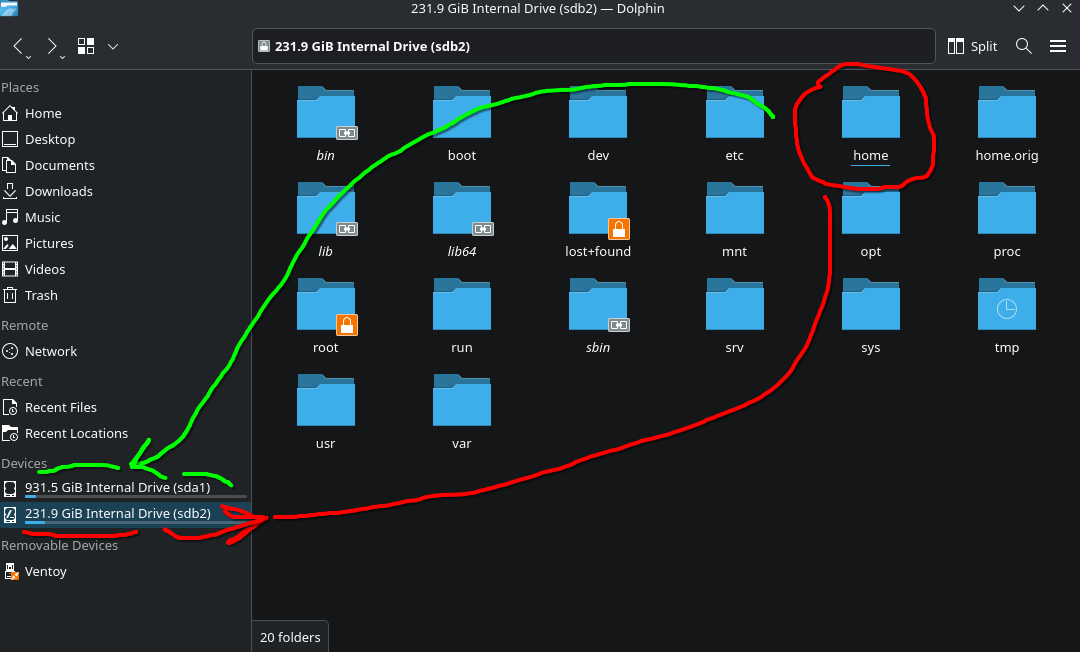Open the etc folder
Viewport: 1080px width, 652px height.
point(734,124)
